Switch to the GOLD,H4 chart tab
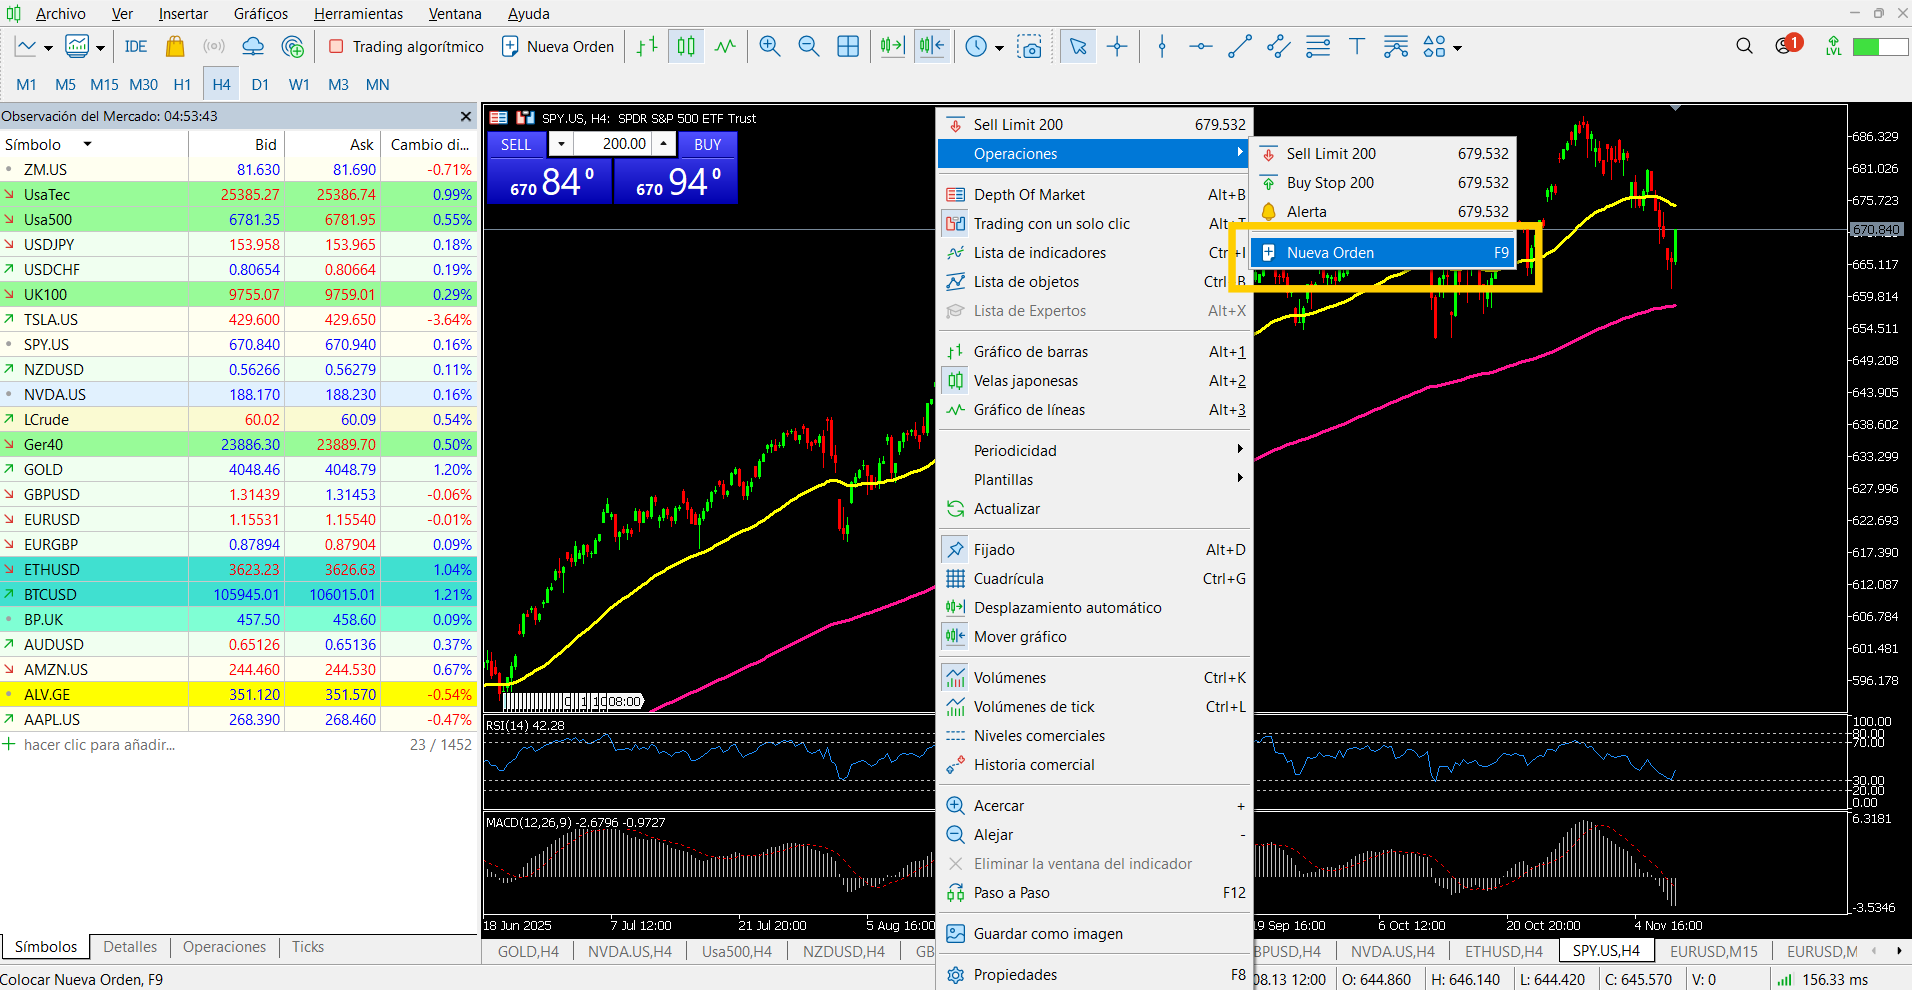 pos(527,951)
